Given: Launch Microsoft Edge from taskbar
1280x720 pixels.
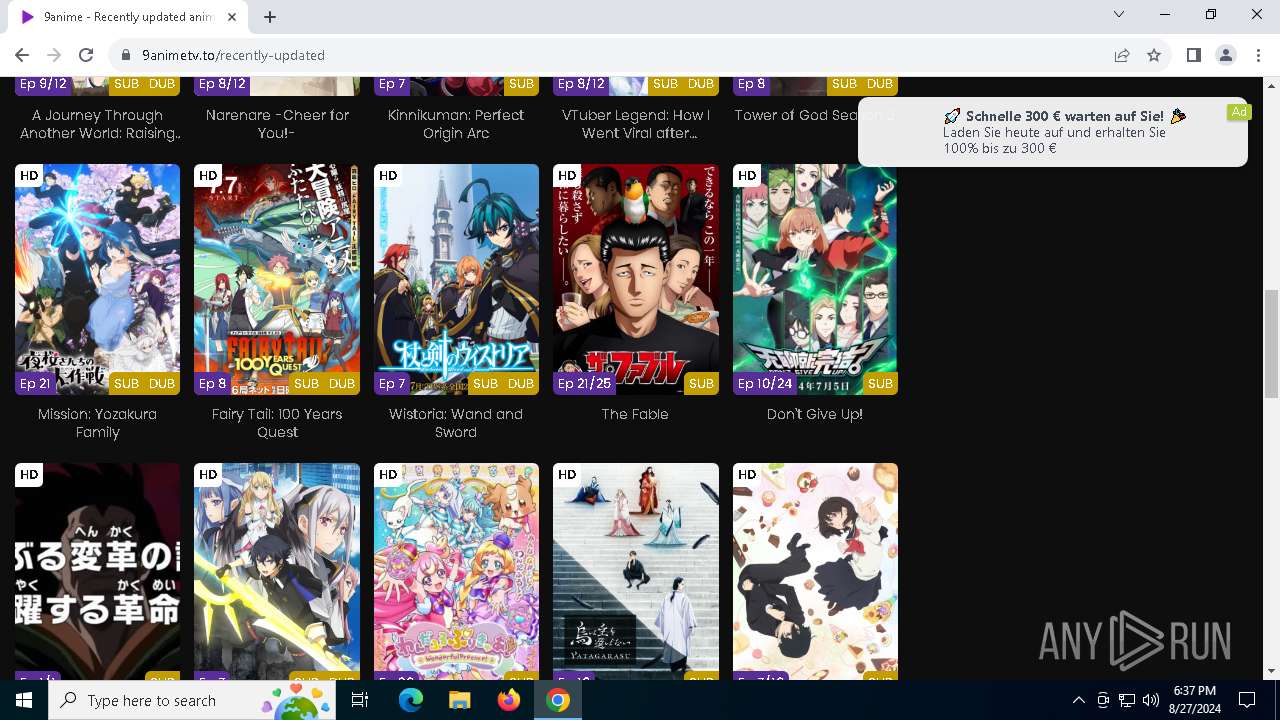Looking at the screenshot, I should [x=411, y=700].
